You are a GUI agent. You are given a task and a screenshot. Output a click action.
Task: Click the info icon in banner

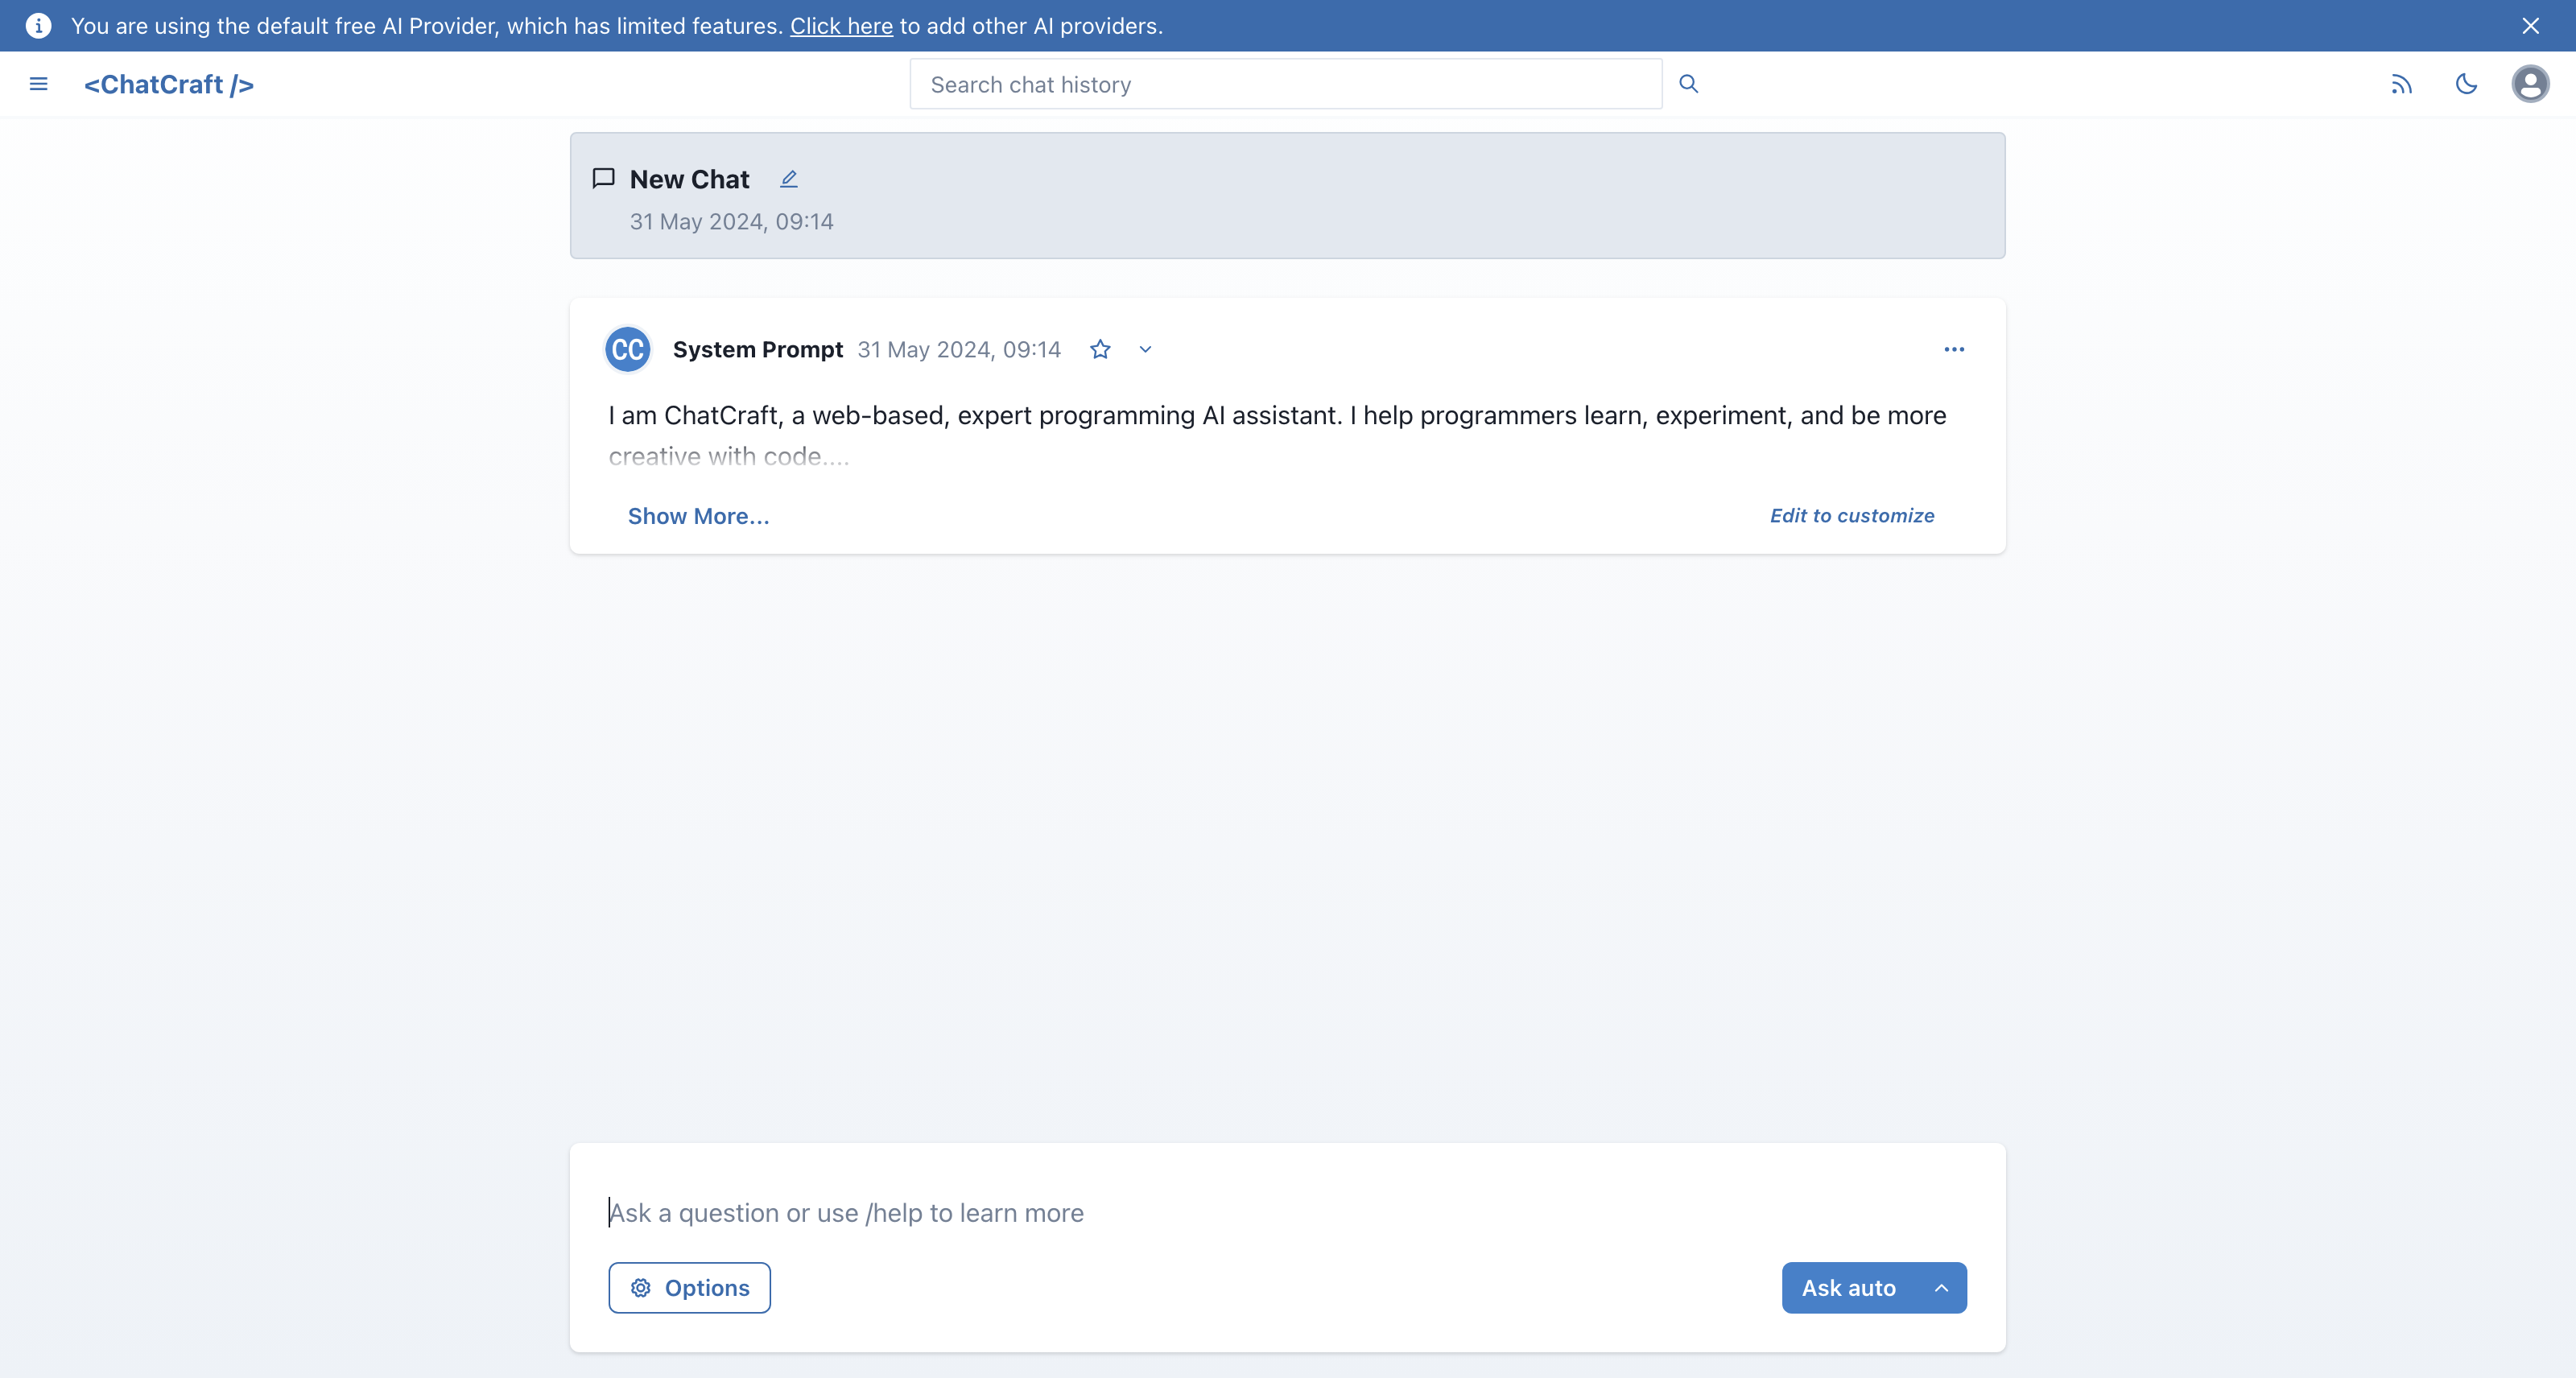pos(38,26)
